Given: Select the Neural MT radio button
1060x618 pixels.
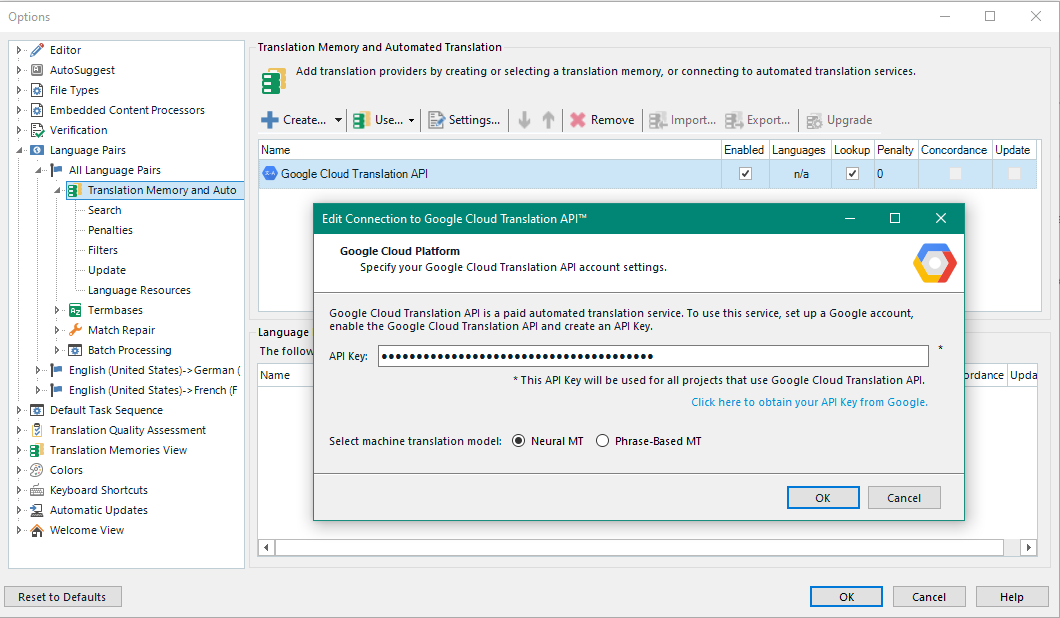Looking at the screenshot, I should pyautogui.click(x=519, y=441).
